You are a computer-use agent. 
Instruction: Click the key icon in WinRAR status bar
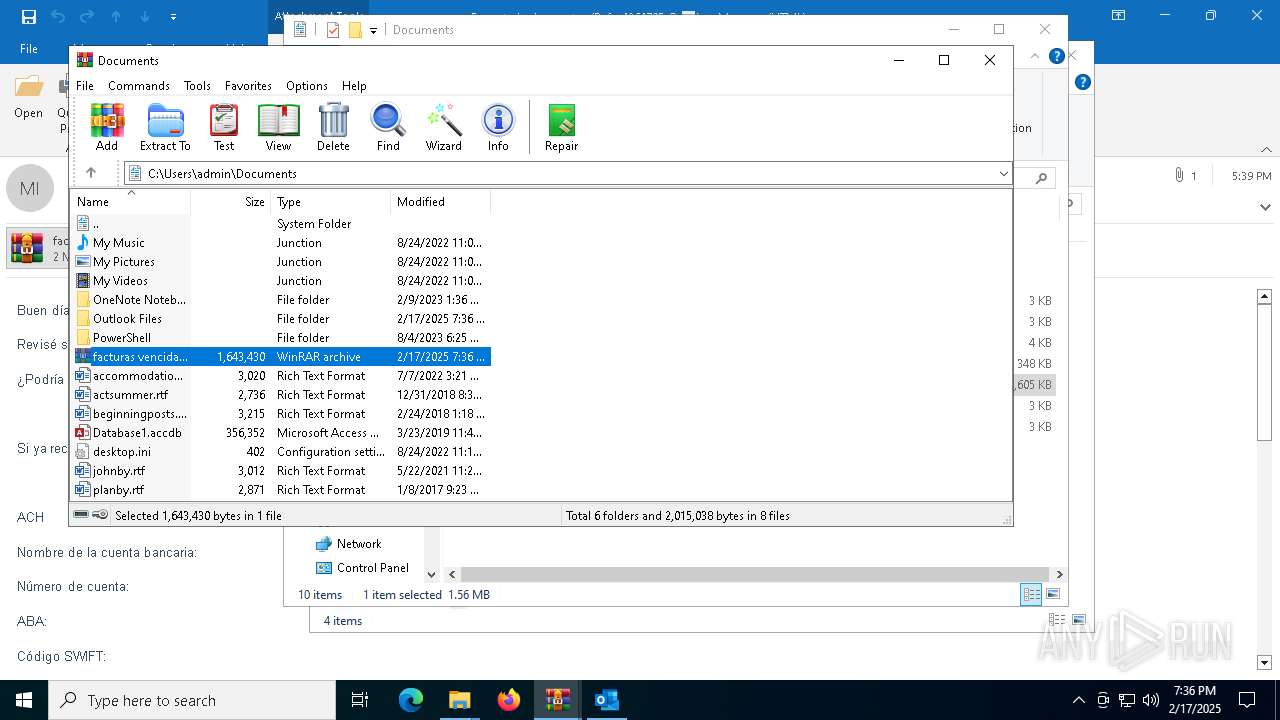click(x=100, y=515)
